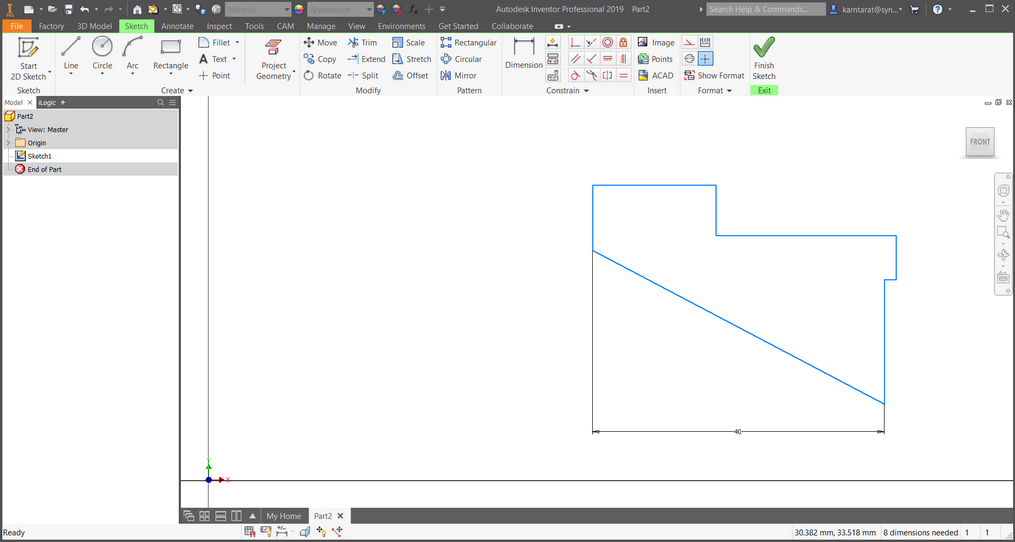Viewport: 1015px width, 542px height.
Task: Insert an Image into the sketch
Action: coord(656,42)
